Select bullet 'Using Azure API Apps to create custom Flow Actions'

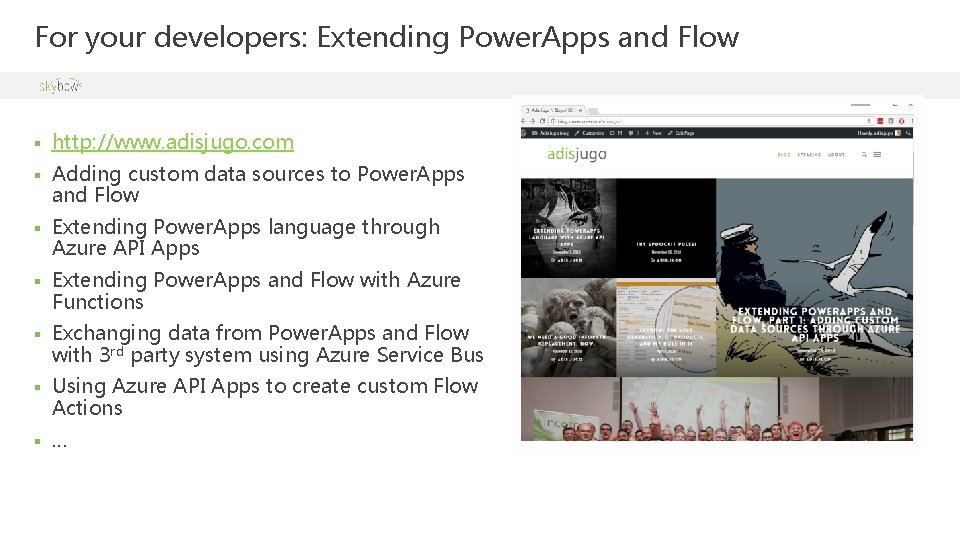[x=265, y=397]
